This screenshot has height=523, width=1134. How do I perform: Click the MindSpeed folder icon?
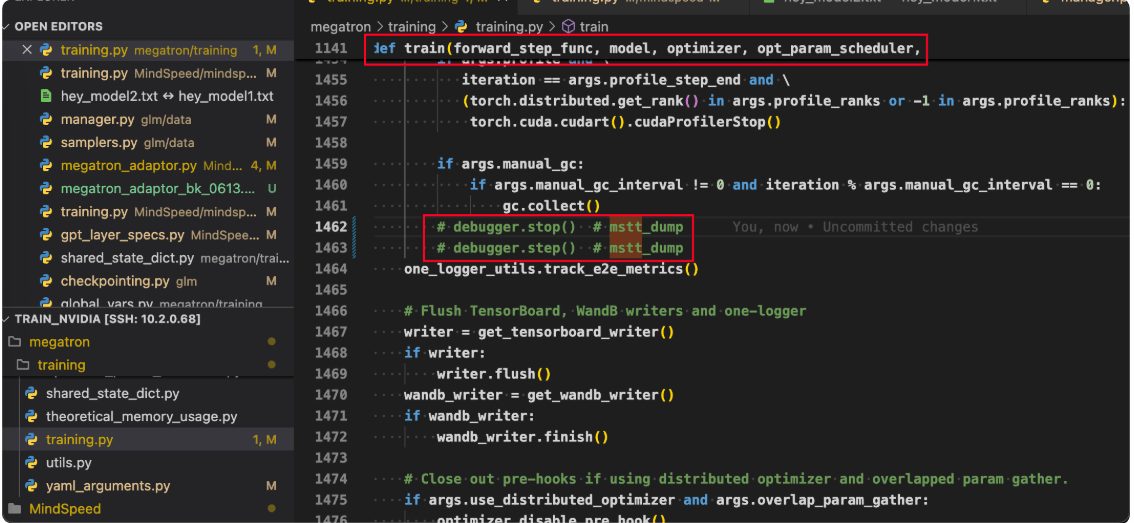pos(15,509)
